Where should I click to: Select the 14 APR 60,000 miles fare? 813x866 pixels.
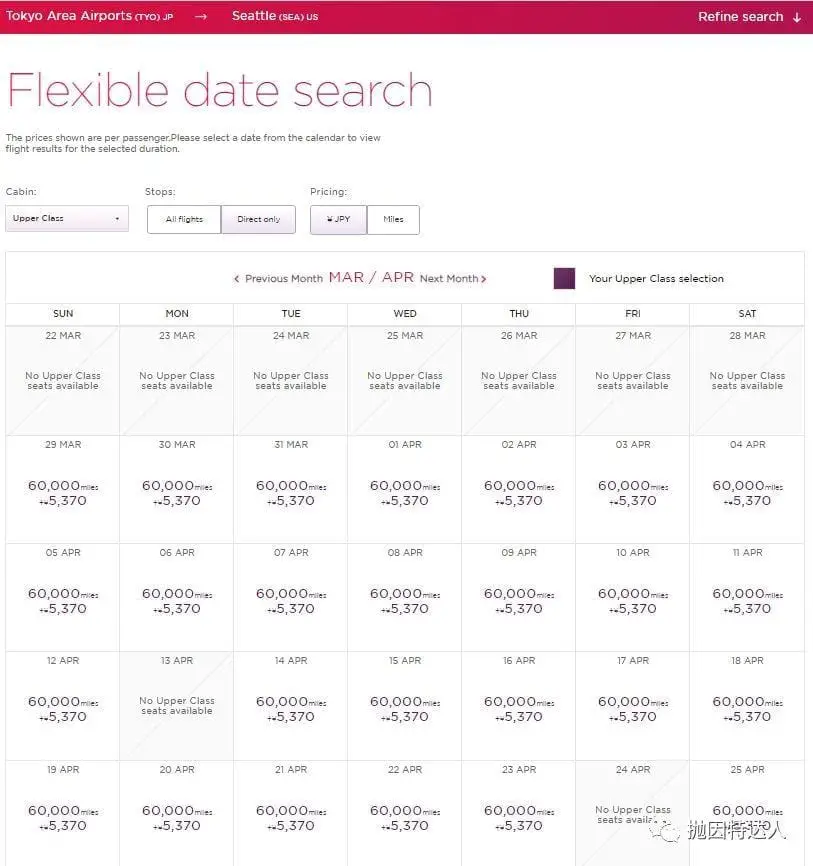(x=291, y=706)
